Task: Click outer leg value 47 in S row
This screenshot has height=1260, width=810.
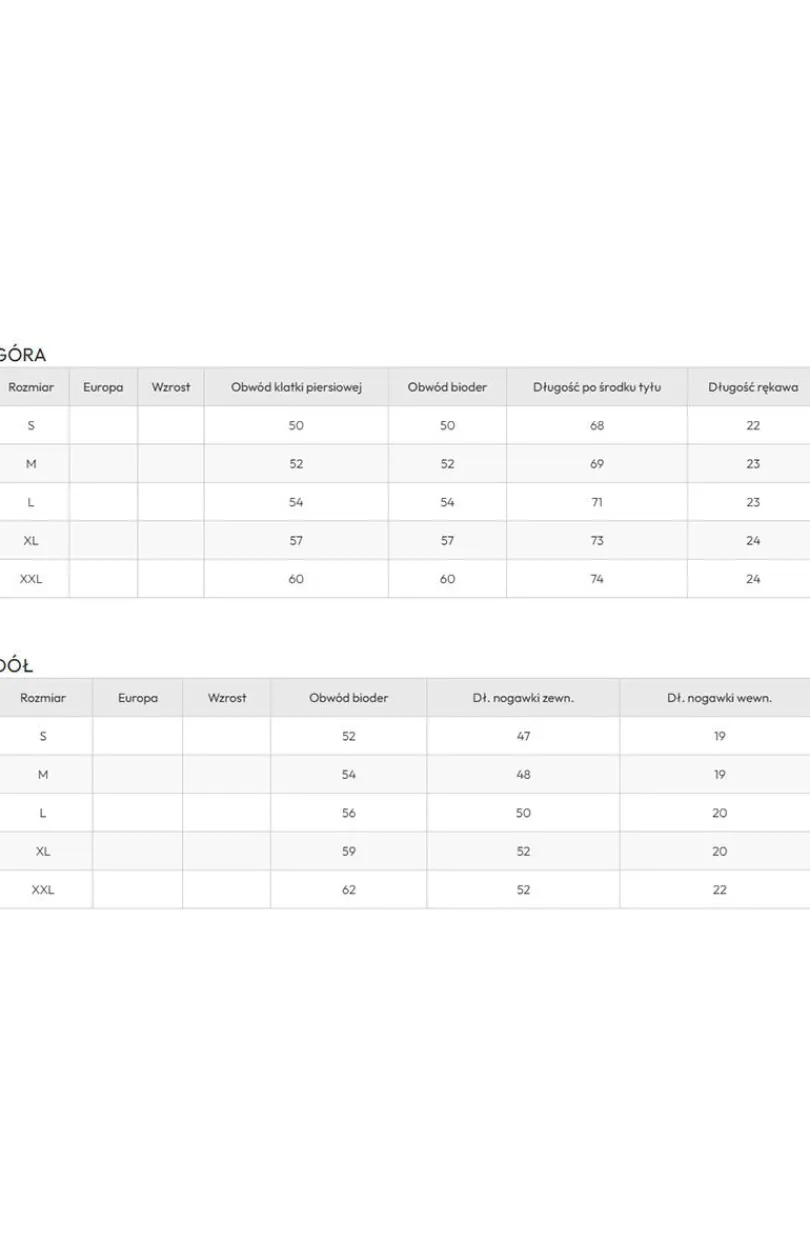Action: (x=523, y=736)
